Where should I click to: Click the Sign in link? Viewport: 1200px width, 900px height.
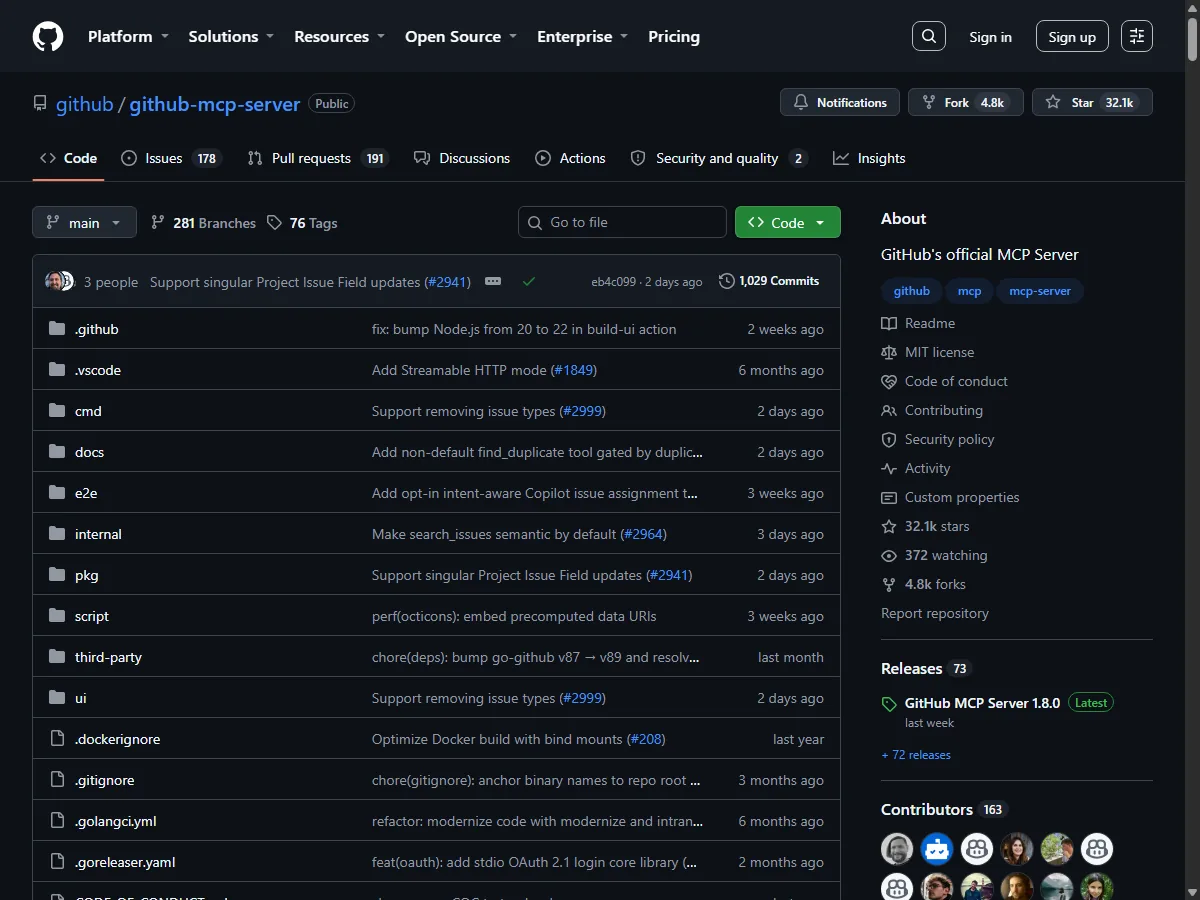click(x=990, y=37)
